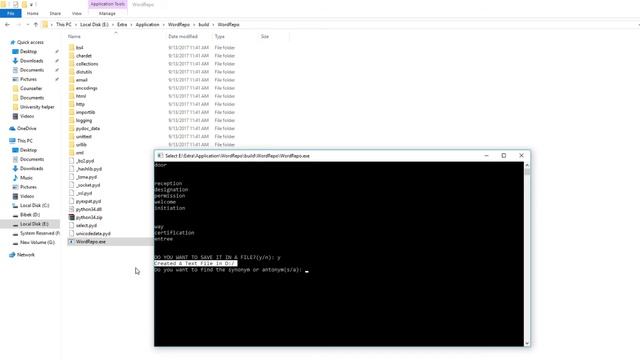The image size is (640, 360).
Task: Switch to the Home ribbon tab
Action: [x=33, y=13]
